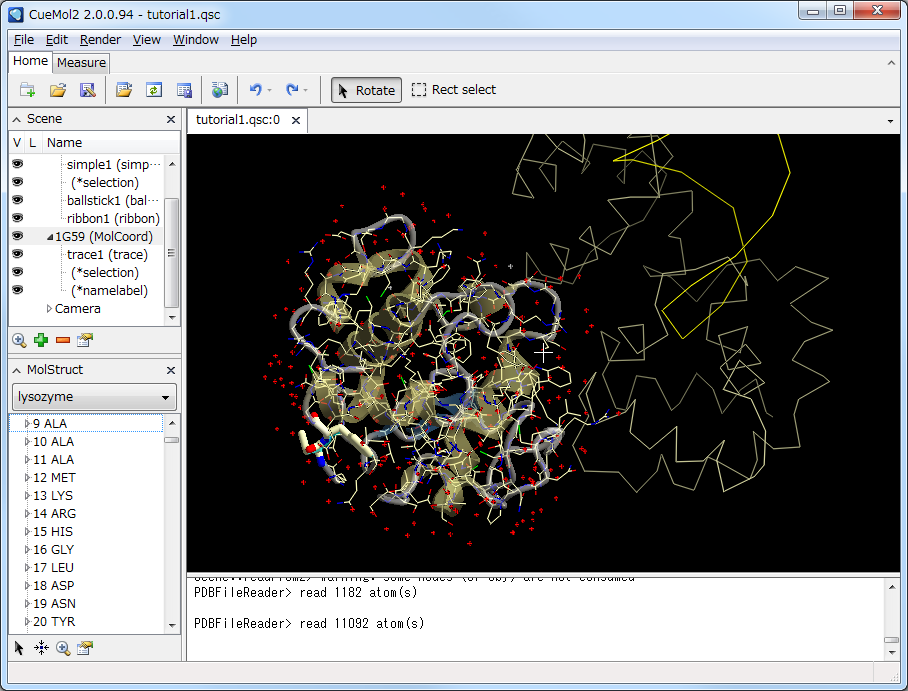Open the Render menu
Viewport: 908px width, 691px height.
pyautogui.click(x=100, y=39)
